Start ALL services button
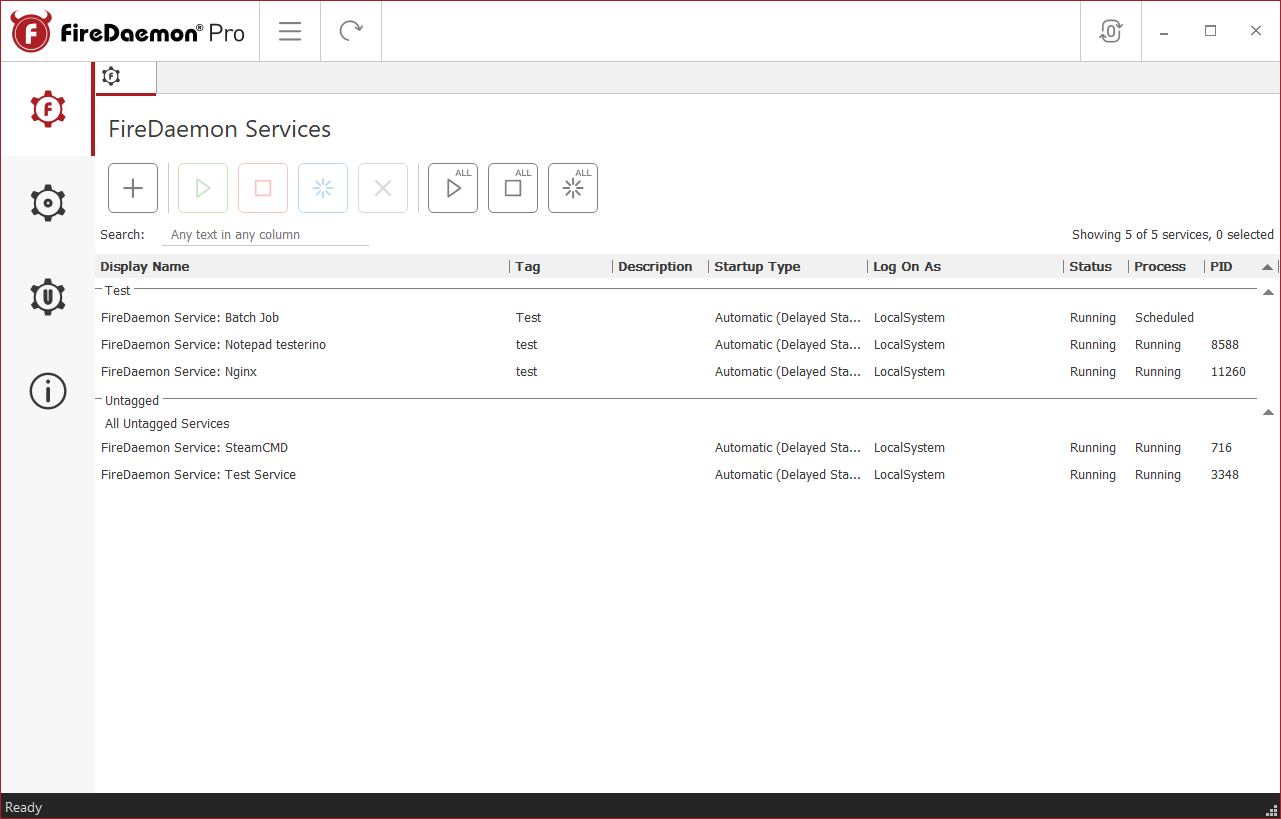1281x819 pixels. pyautogui.click(x=453, y=188)
